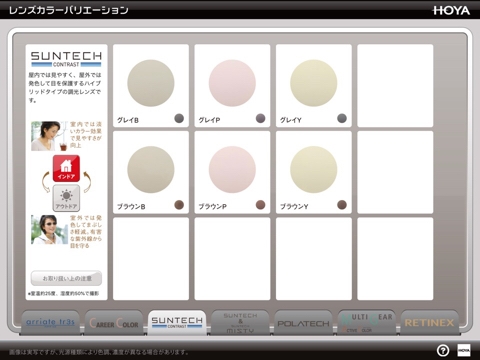Viewport: 480px width, 360px height.
Task: Select the グレイB lens color swatch
Action: (x=151, y=83)
